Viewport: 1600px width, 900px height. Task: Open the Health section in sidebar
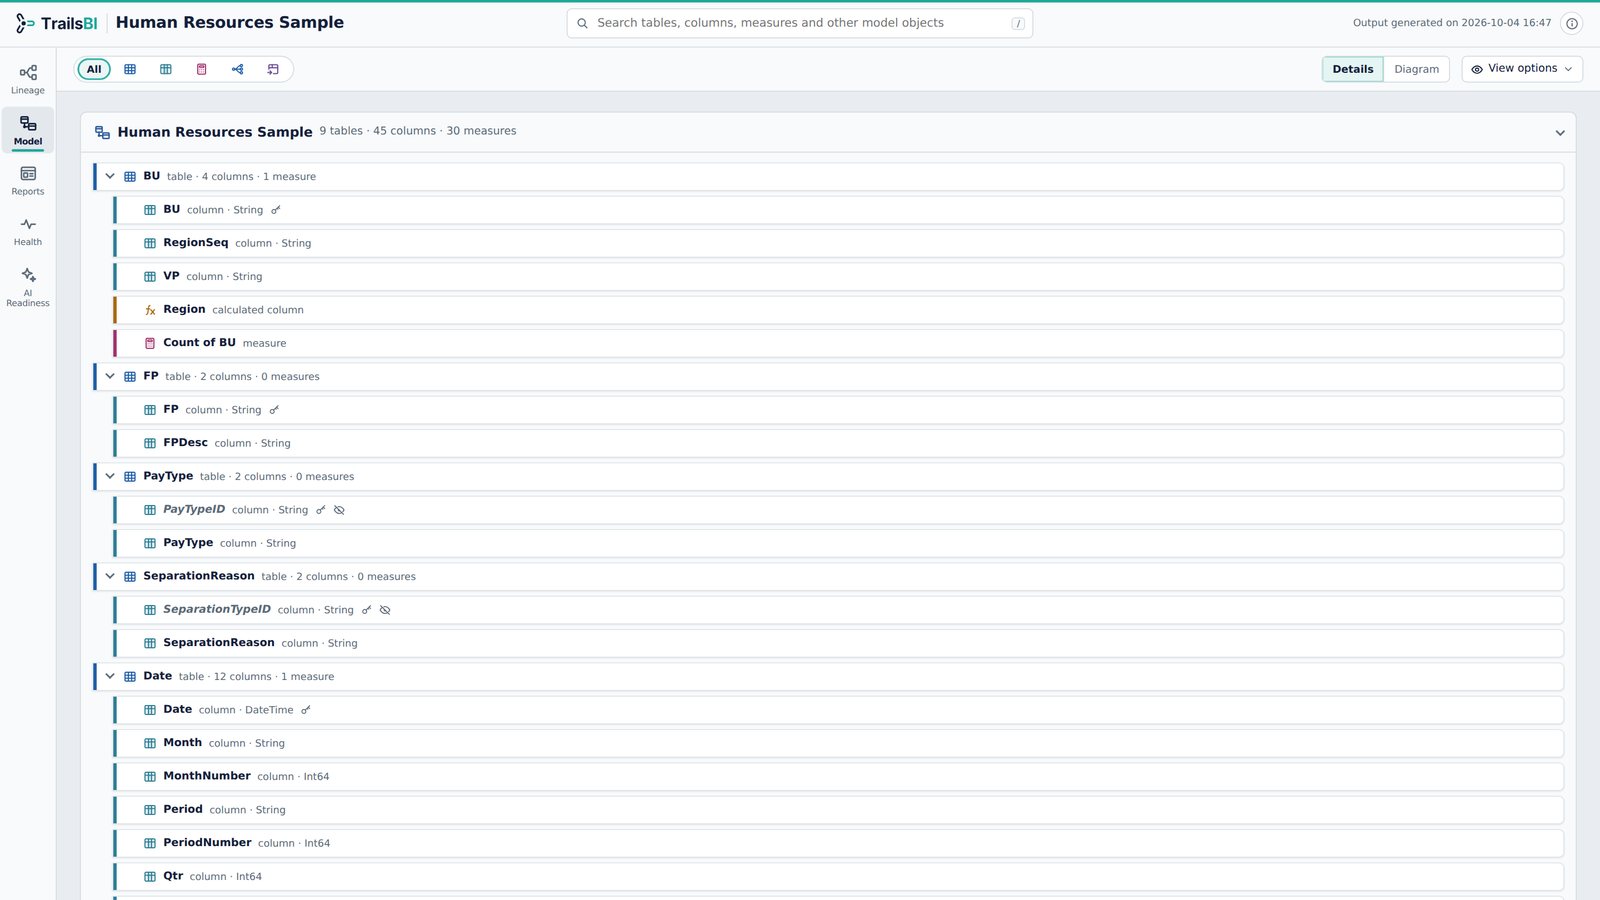click(x=28, y=232)
